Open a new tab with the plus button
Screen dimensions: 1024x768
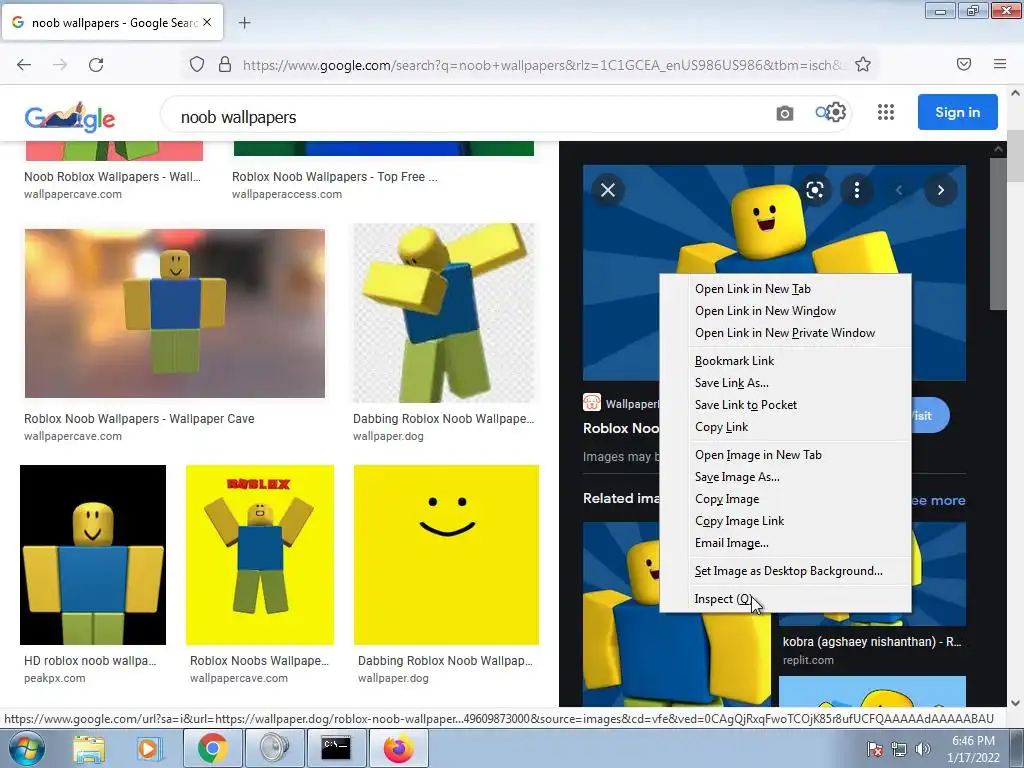tap(244, 23)
